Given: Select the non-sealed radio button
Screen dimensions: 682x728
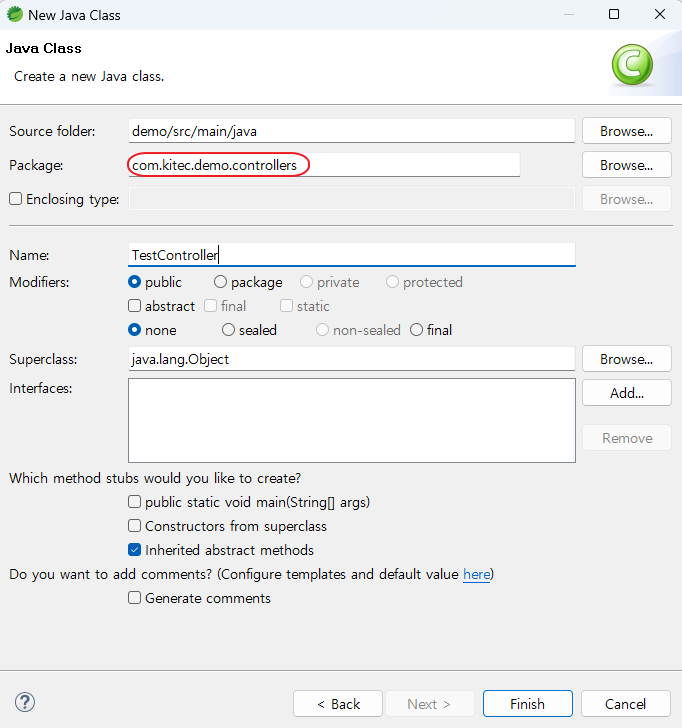Looking at the screenshot, I should (322, 330).
